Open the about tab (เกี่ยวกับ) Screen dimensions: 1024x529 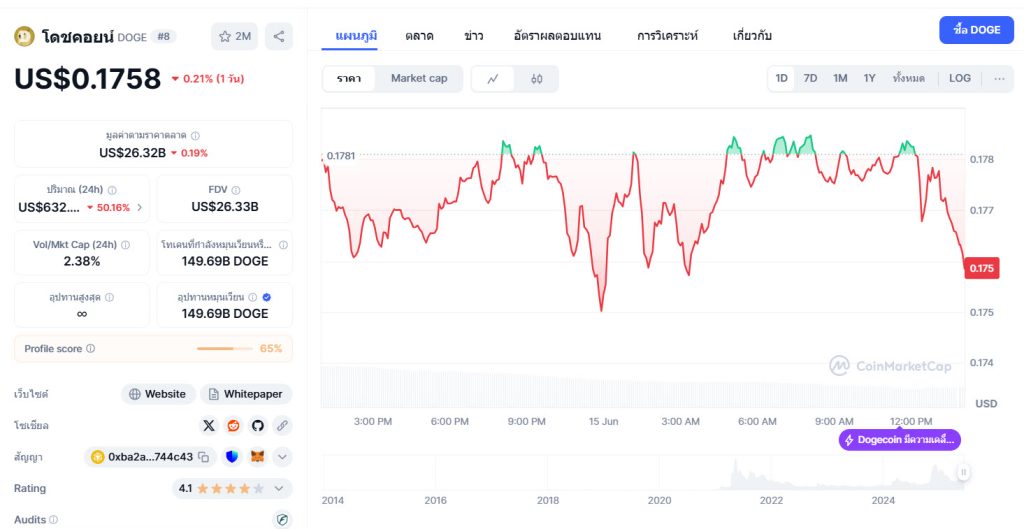tap(752, 36)
